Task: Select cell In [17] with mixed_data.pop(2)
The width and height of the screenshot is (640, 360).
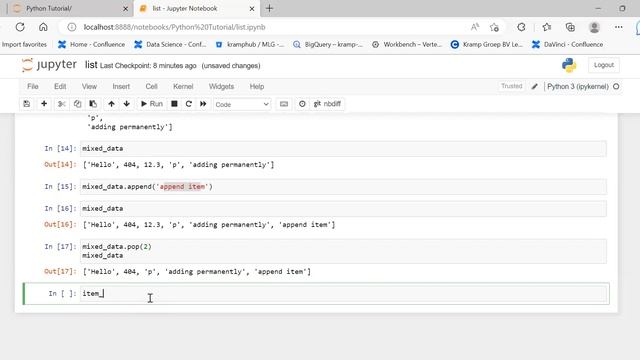Action: [343, 251]
